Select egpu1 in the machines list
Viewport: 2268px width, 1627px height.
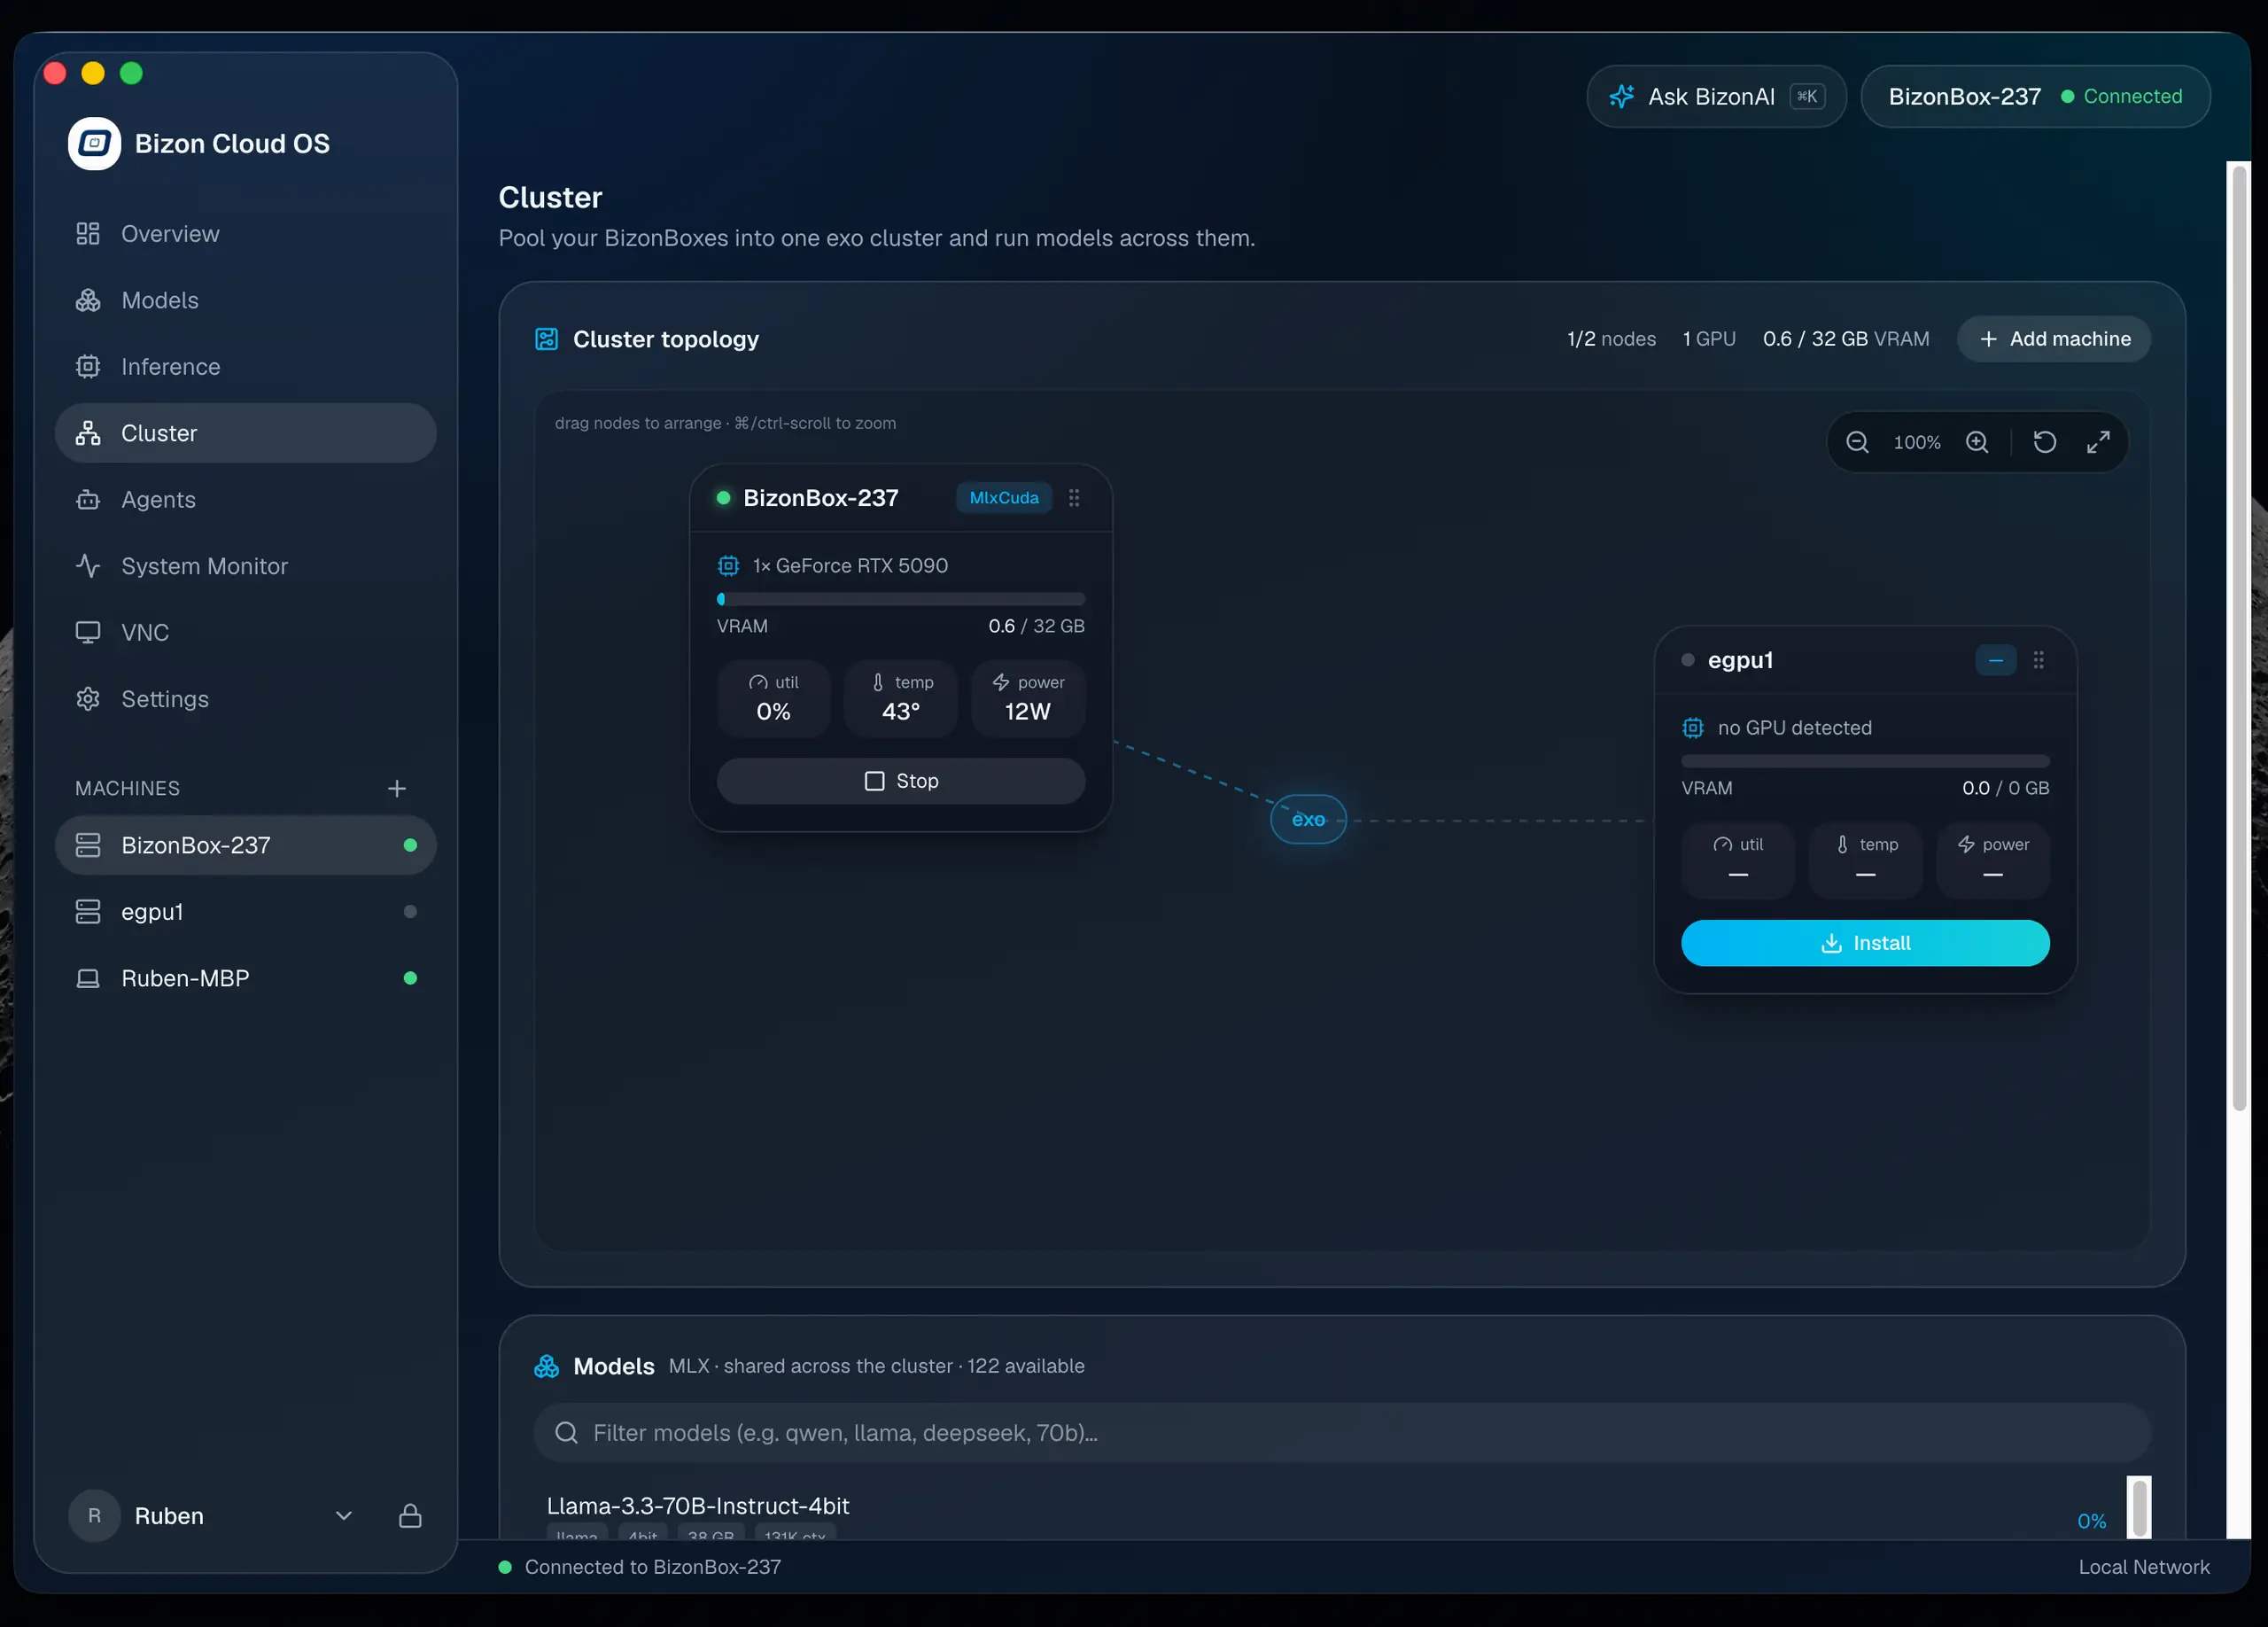[x=245, y=912]
